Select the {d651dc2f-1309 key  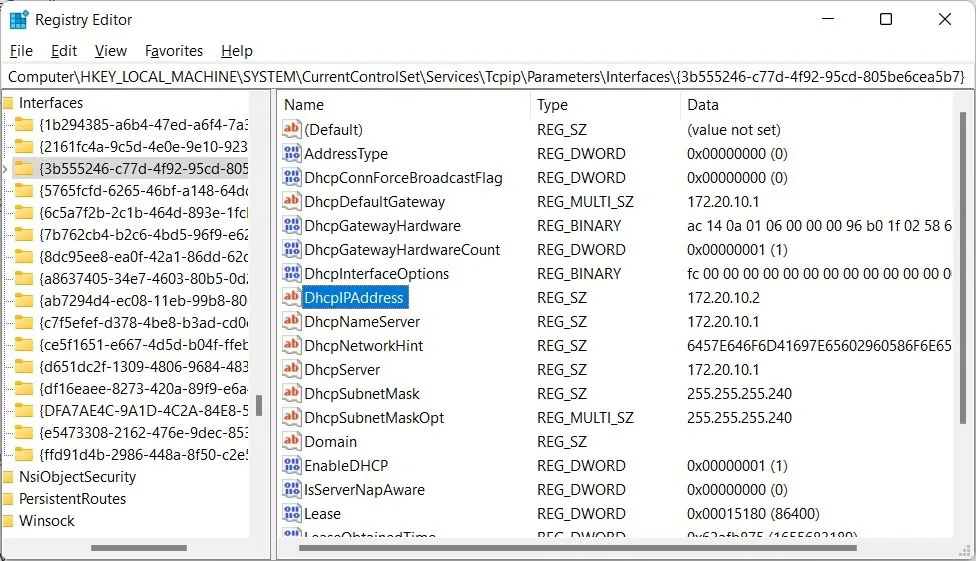pos(143,367)
